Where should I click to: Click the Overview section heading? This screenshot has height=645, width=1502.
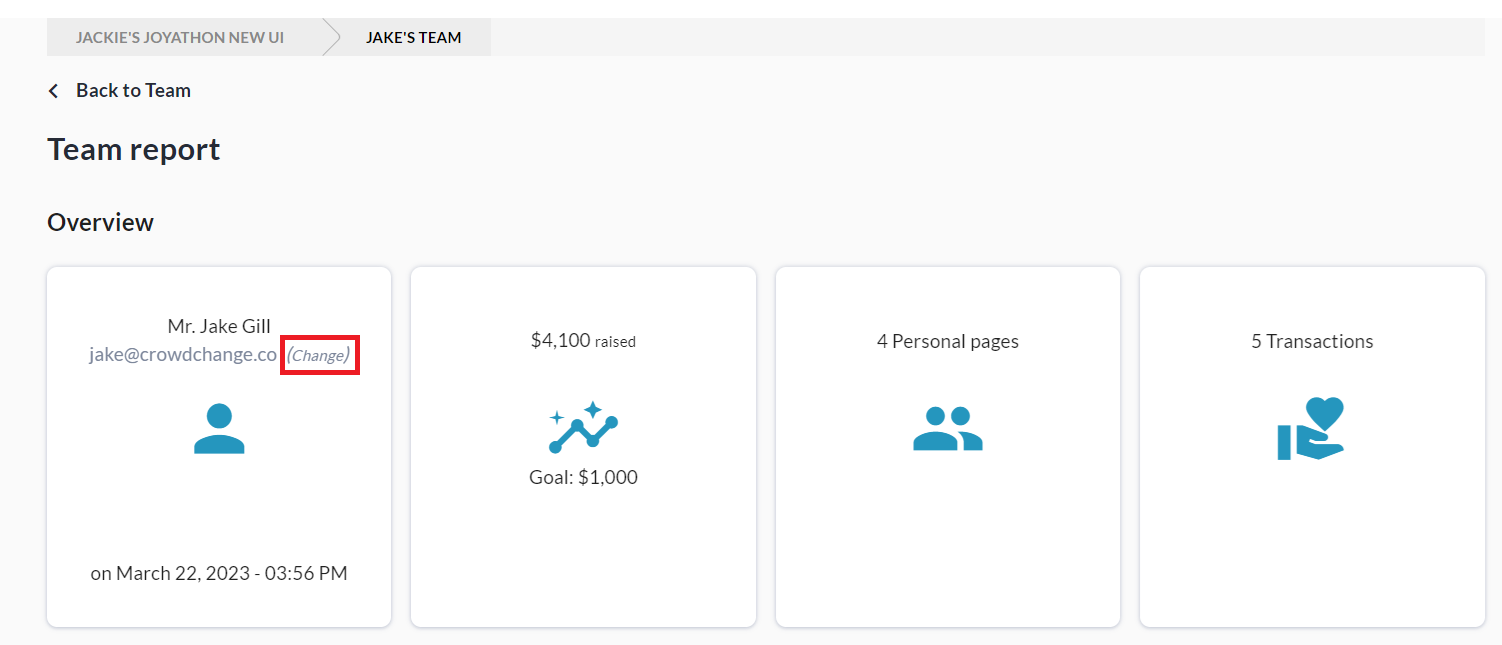[100, 222]
